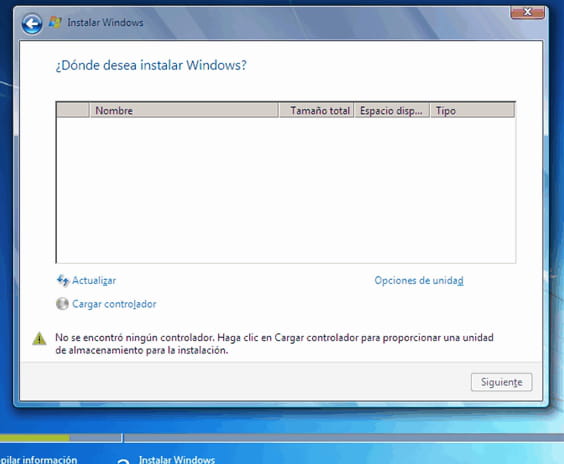
Task: Open the Actualizar link
Action: pyautogui.click(x=94, y=281)
